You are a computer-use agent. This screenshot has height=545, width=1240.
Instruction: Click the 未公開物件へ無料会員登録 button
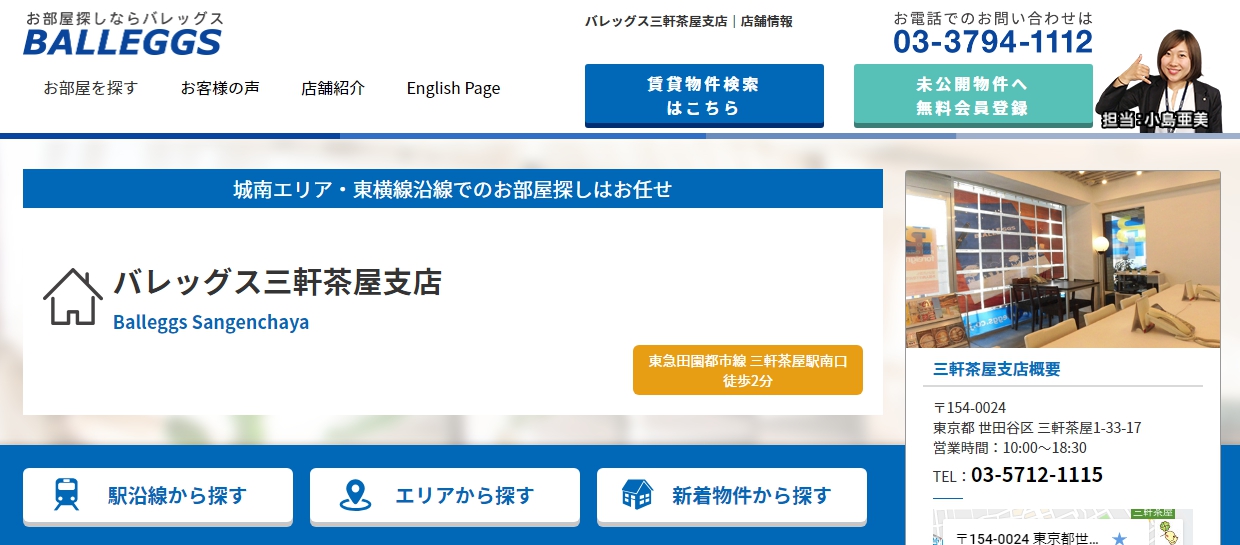(x=973, y=96)
